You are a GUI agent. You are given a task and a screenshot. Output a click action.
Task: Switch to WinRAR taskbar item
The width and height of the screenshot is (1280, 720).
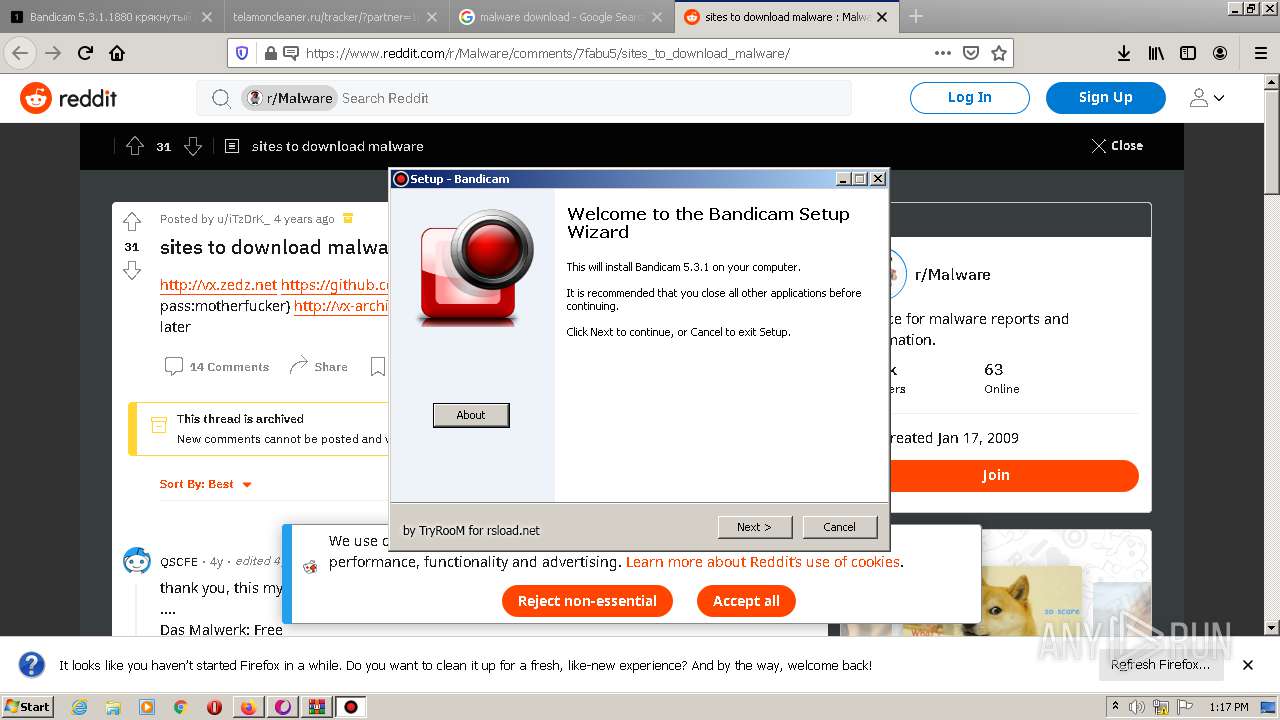pos(317,707)
